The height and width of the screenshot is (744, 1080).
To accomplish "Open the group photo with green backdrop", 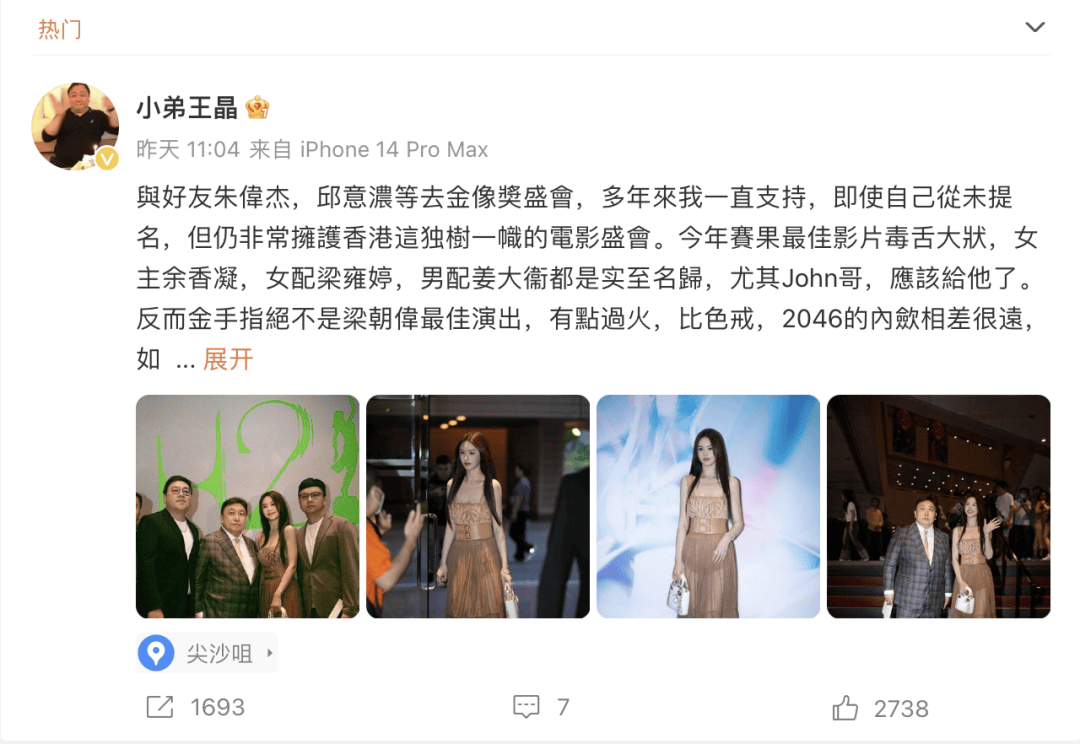I will [247, 506].
